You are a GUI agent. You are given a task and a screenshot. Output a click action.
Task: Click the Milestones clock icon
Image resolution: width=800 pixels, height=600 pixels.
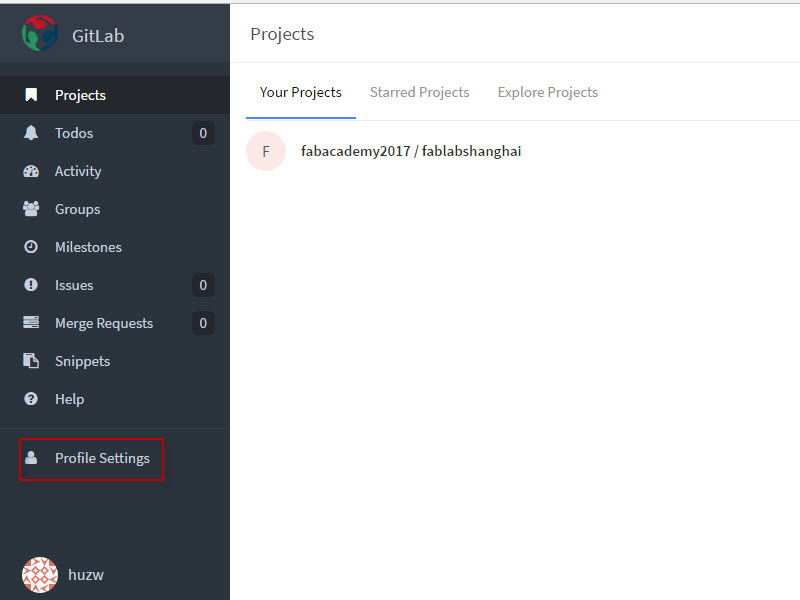pos(31,247)
